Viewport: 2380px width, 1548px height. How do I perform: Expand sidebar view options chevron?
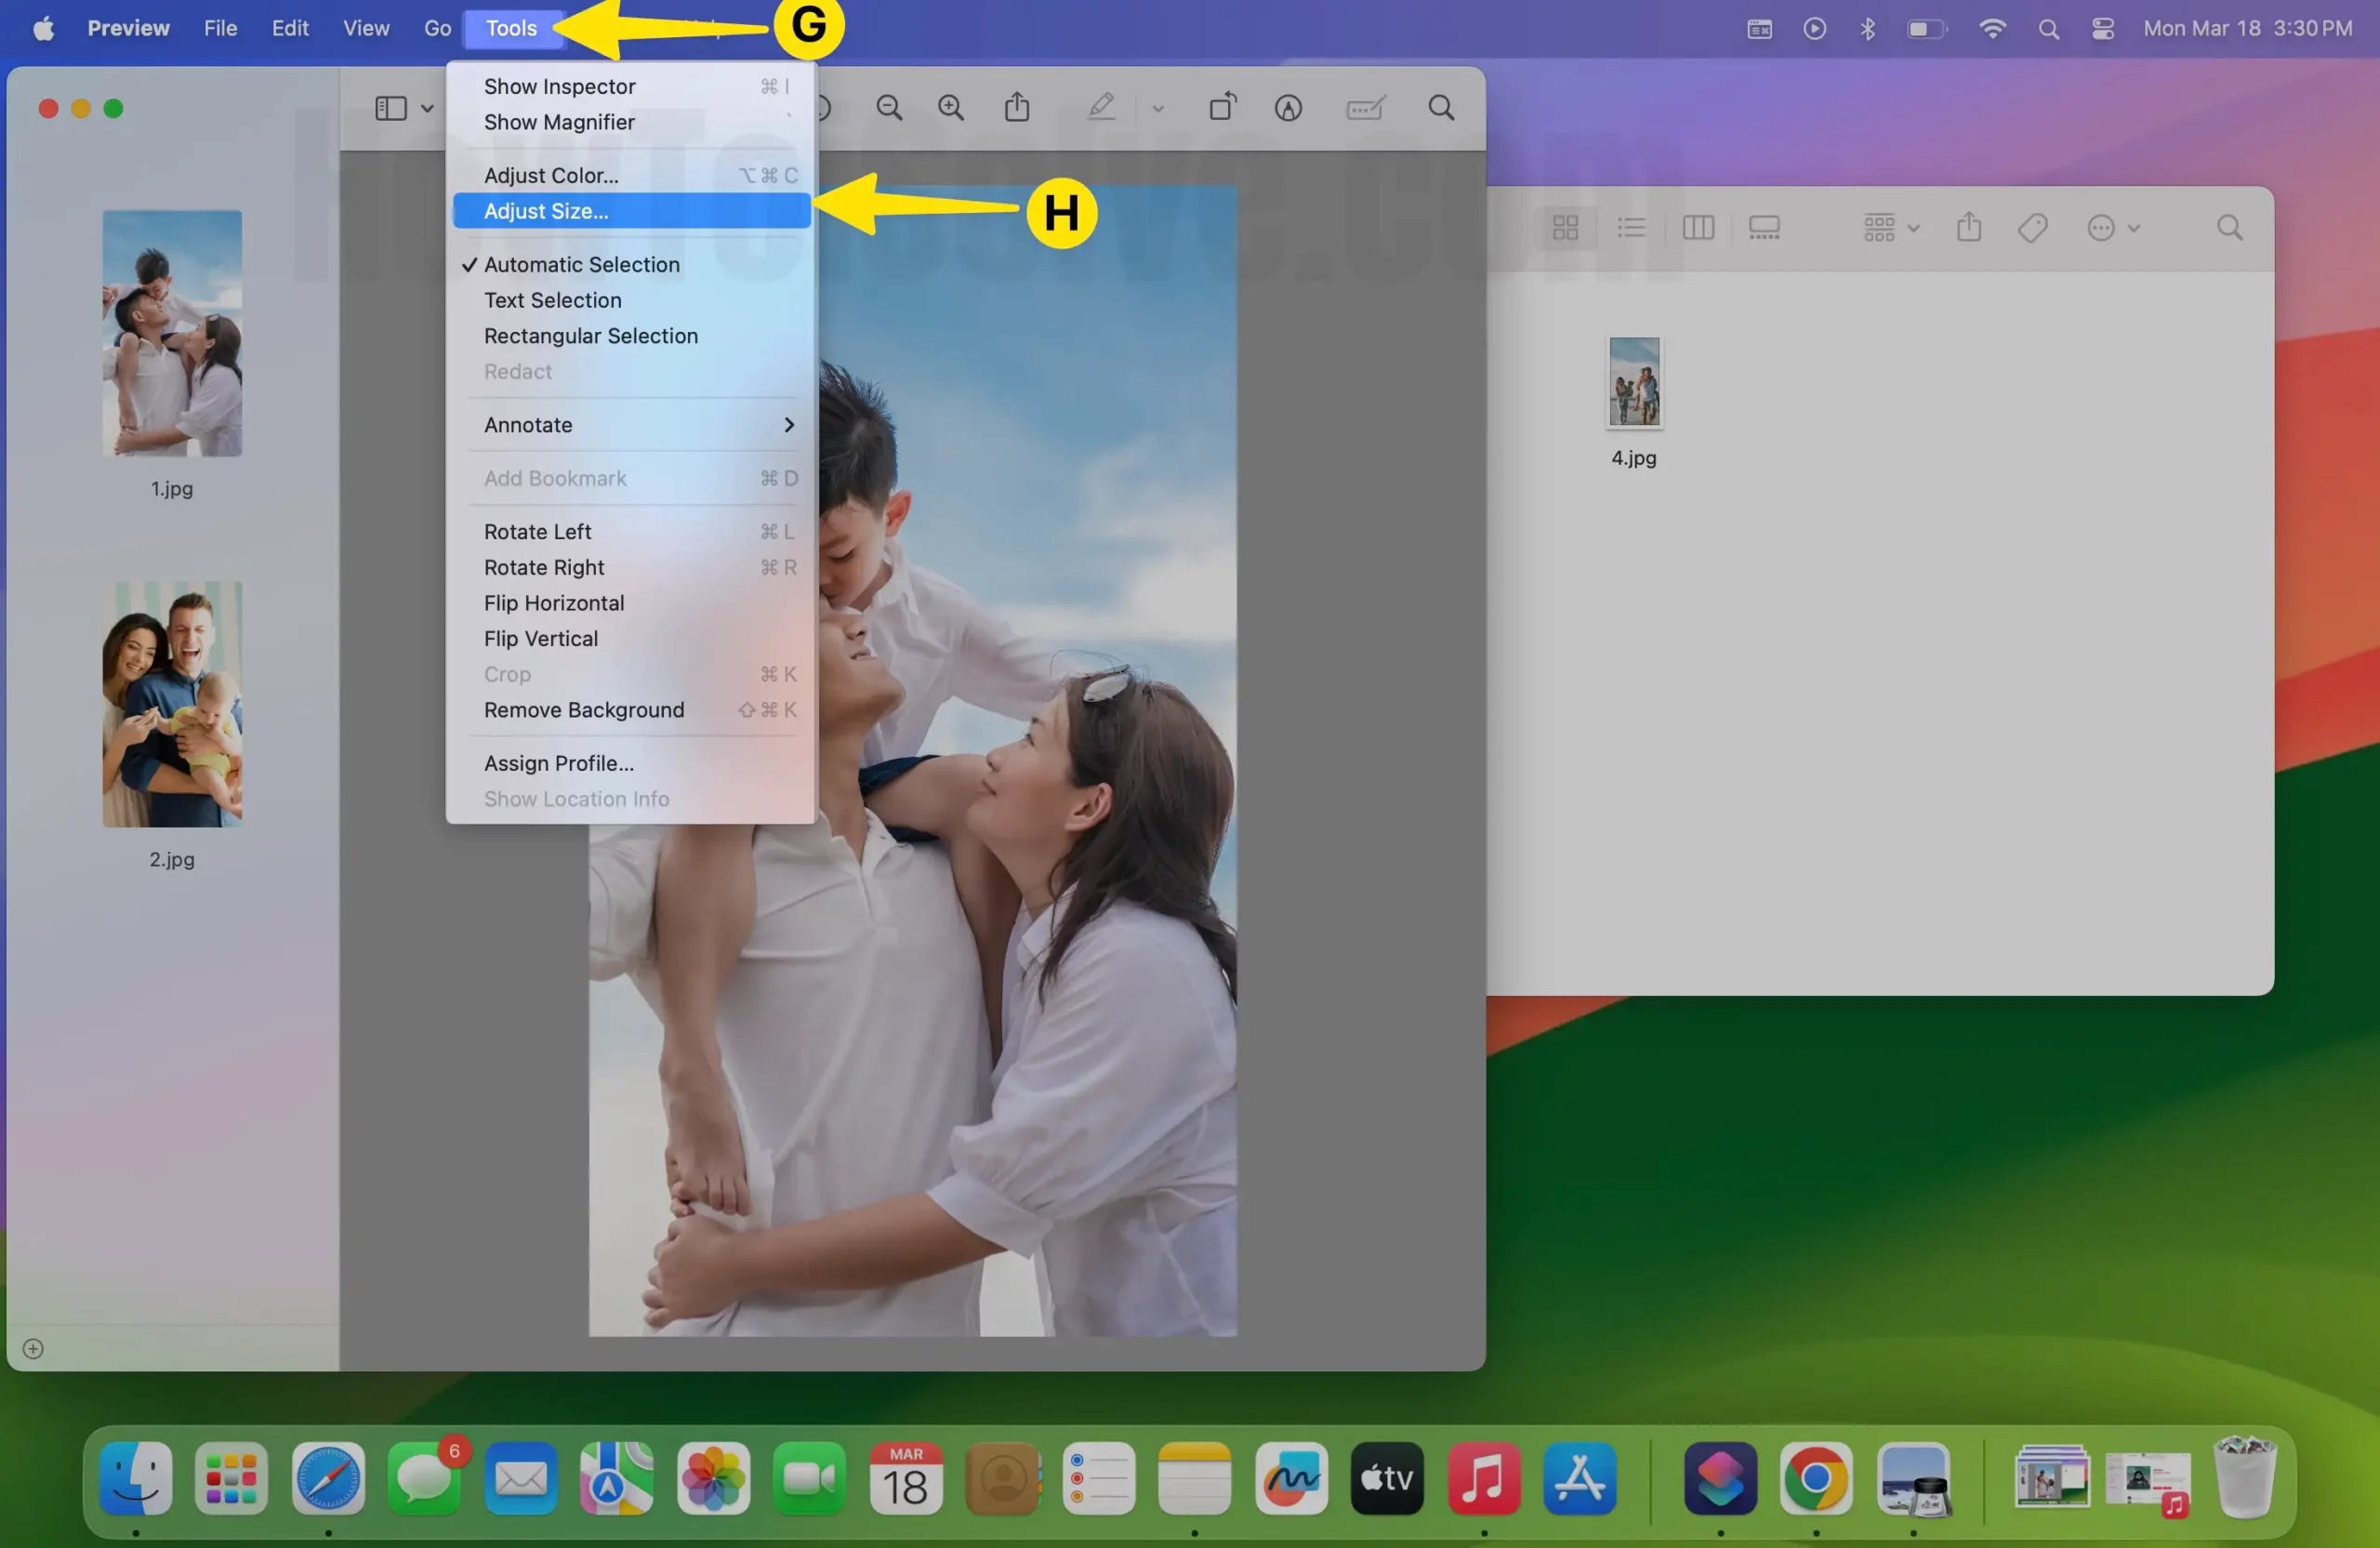click(427, 108)
